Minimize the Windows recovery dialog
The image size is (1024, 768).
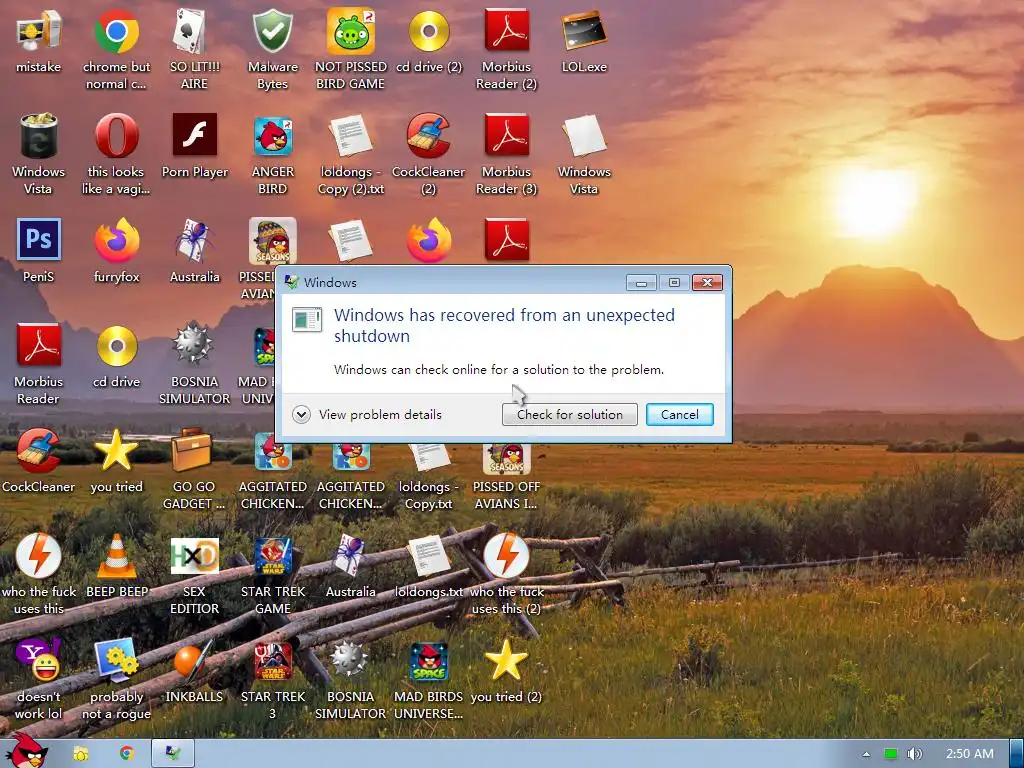(x=641, y=282)
